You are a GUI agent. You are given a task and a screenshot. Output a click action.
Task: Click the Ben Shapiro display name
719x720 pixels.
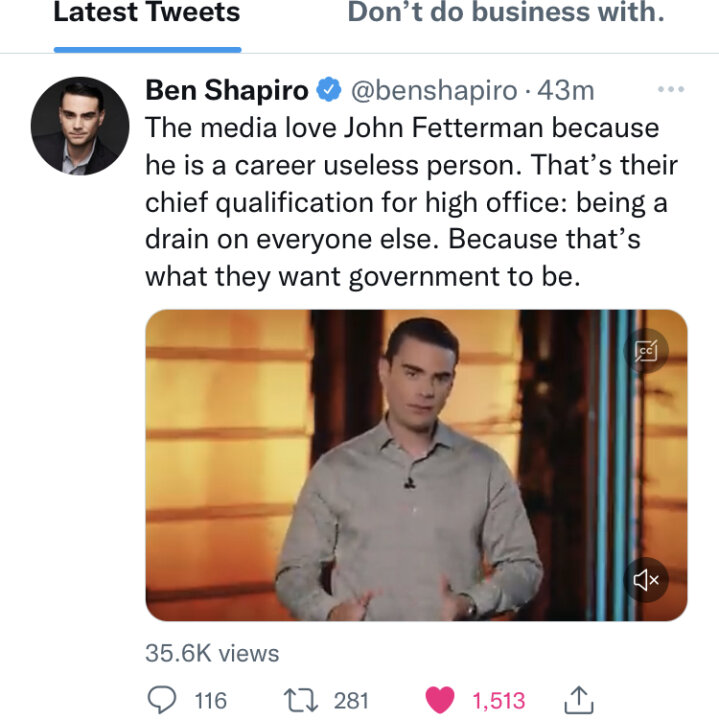227,90
